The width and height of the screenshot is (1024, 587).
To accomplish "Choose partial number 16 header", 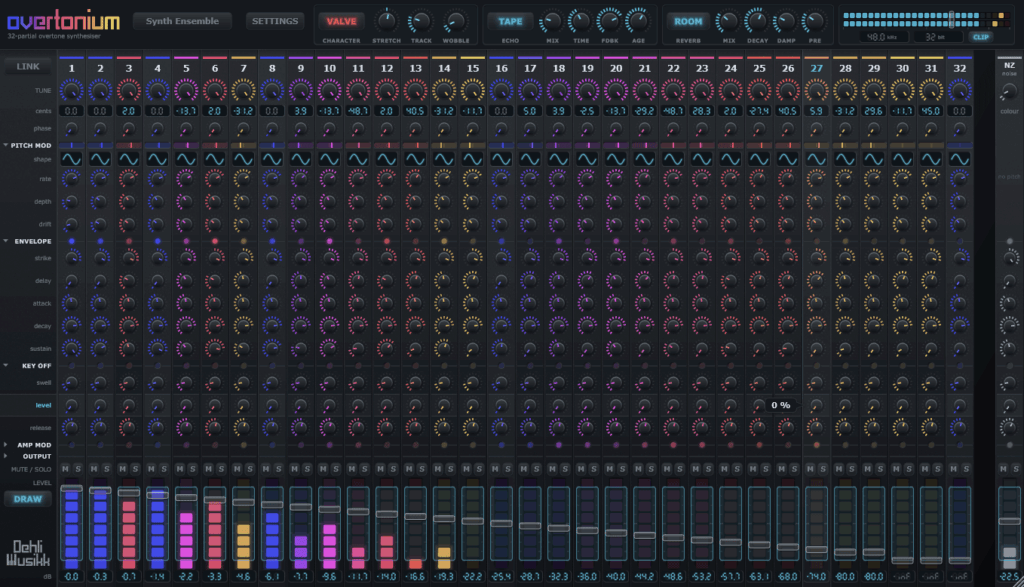I will click(x=502, y=68).
